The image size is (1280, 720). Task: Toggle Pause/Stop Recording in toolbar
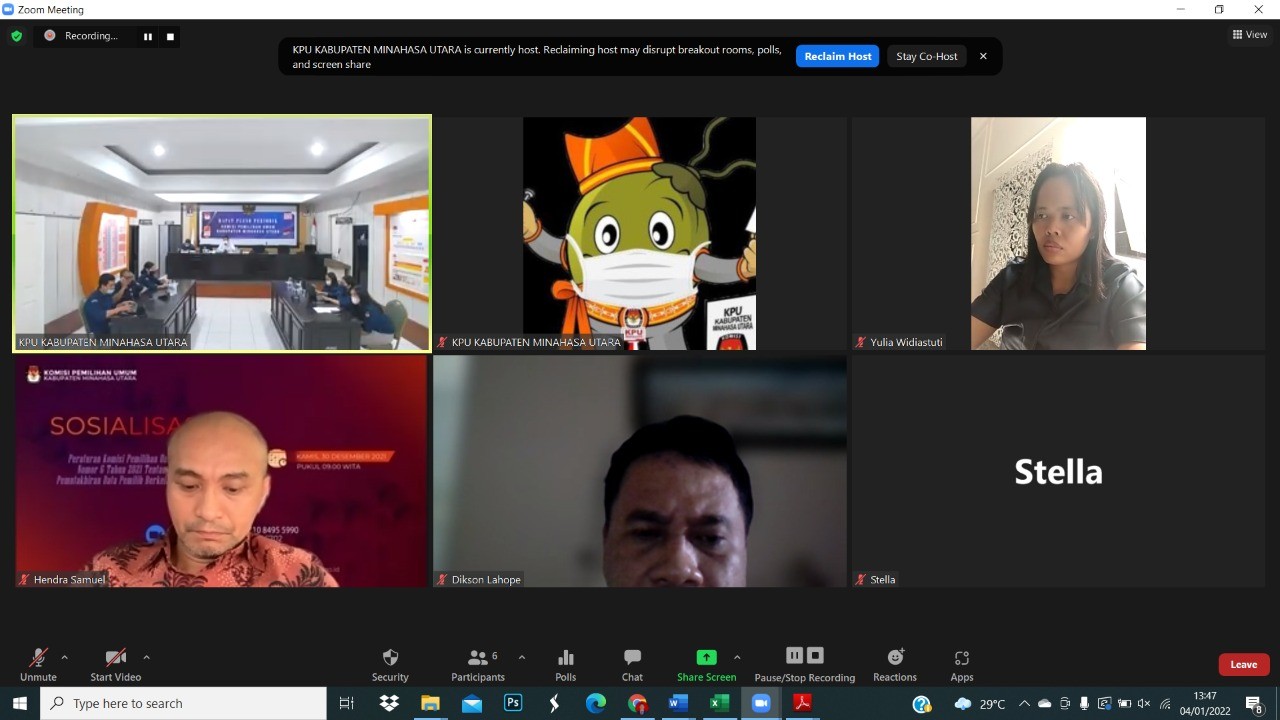(804, 664)
